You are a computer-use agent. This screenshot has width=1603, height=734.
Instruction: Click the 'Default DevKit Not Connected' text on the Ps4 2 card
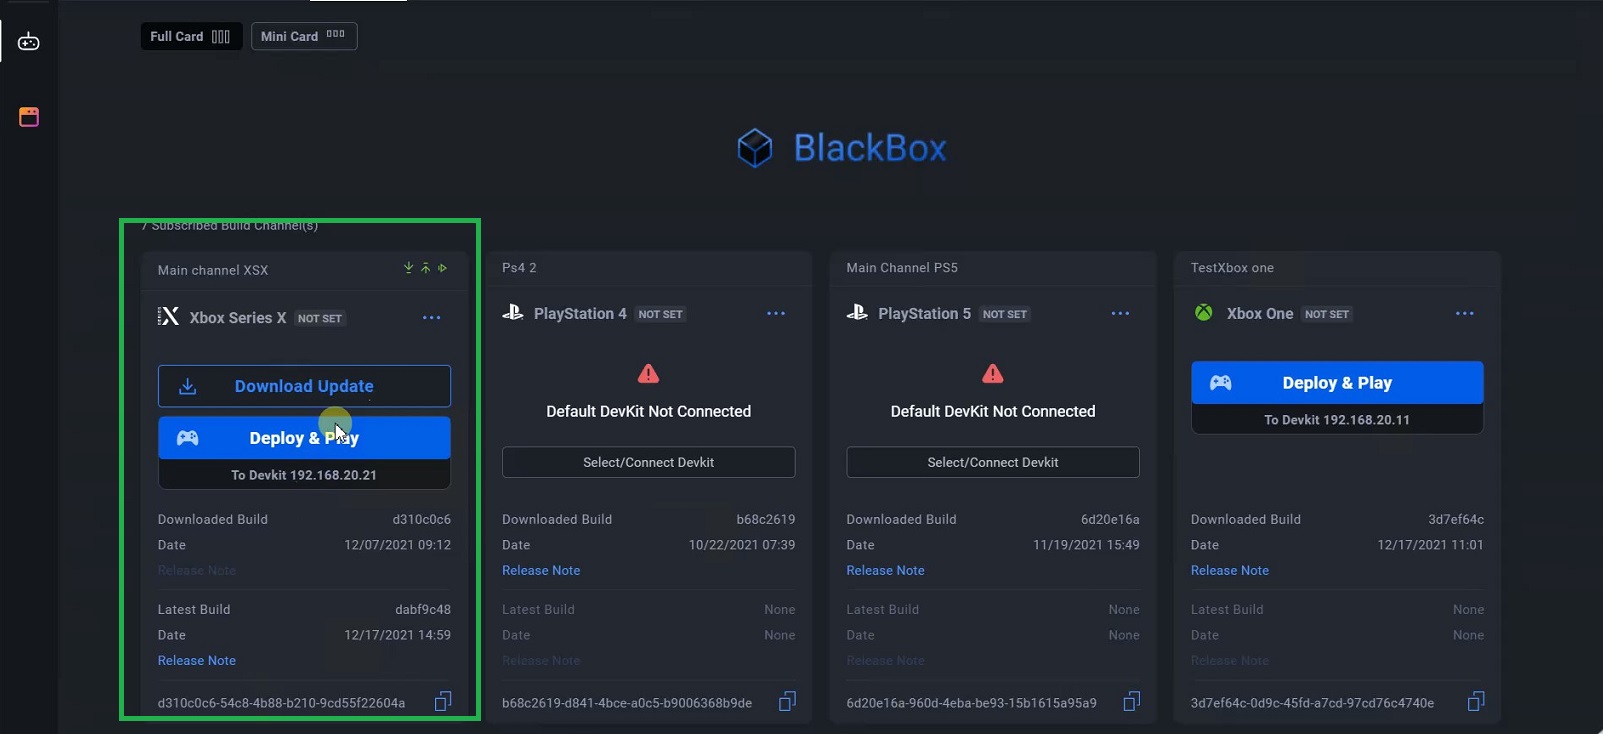point(648,412)
